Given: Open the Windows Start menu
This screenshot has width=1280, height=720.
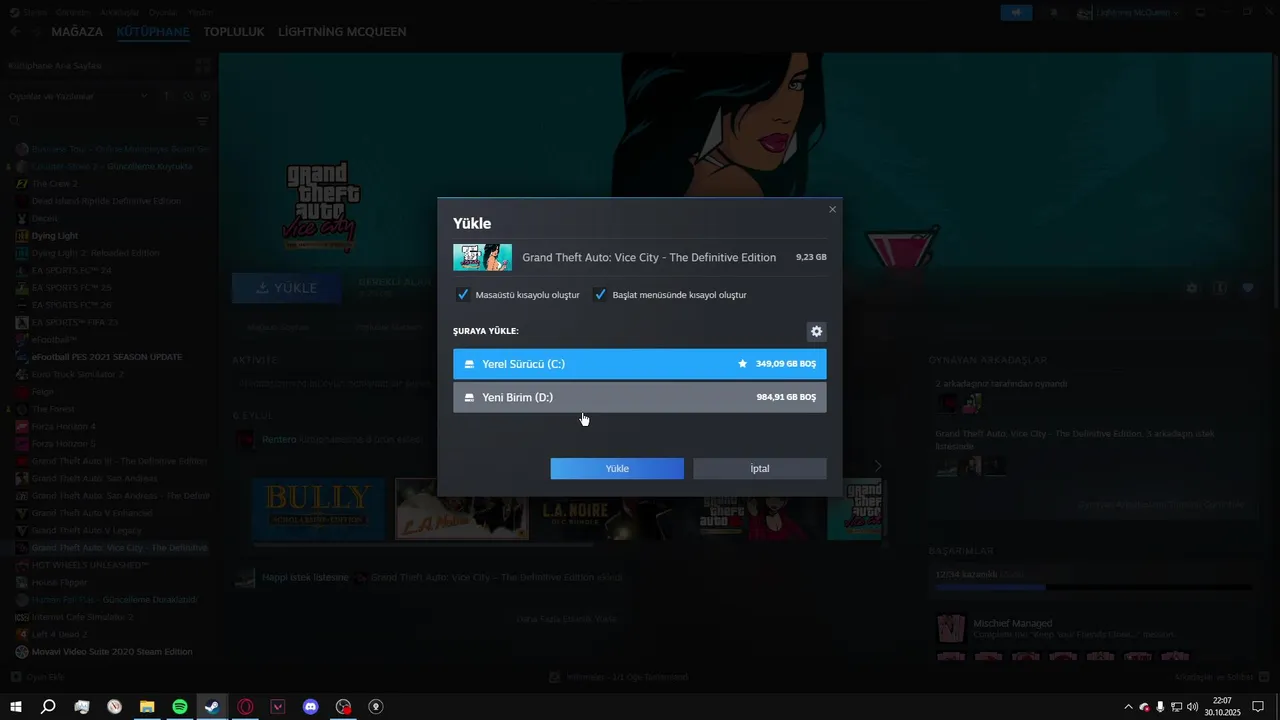Looking at the screenshot, I should point(15,707).
